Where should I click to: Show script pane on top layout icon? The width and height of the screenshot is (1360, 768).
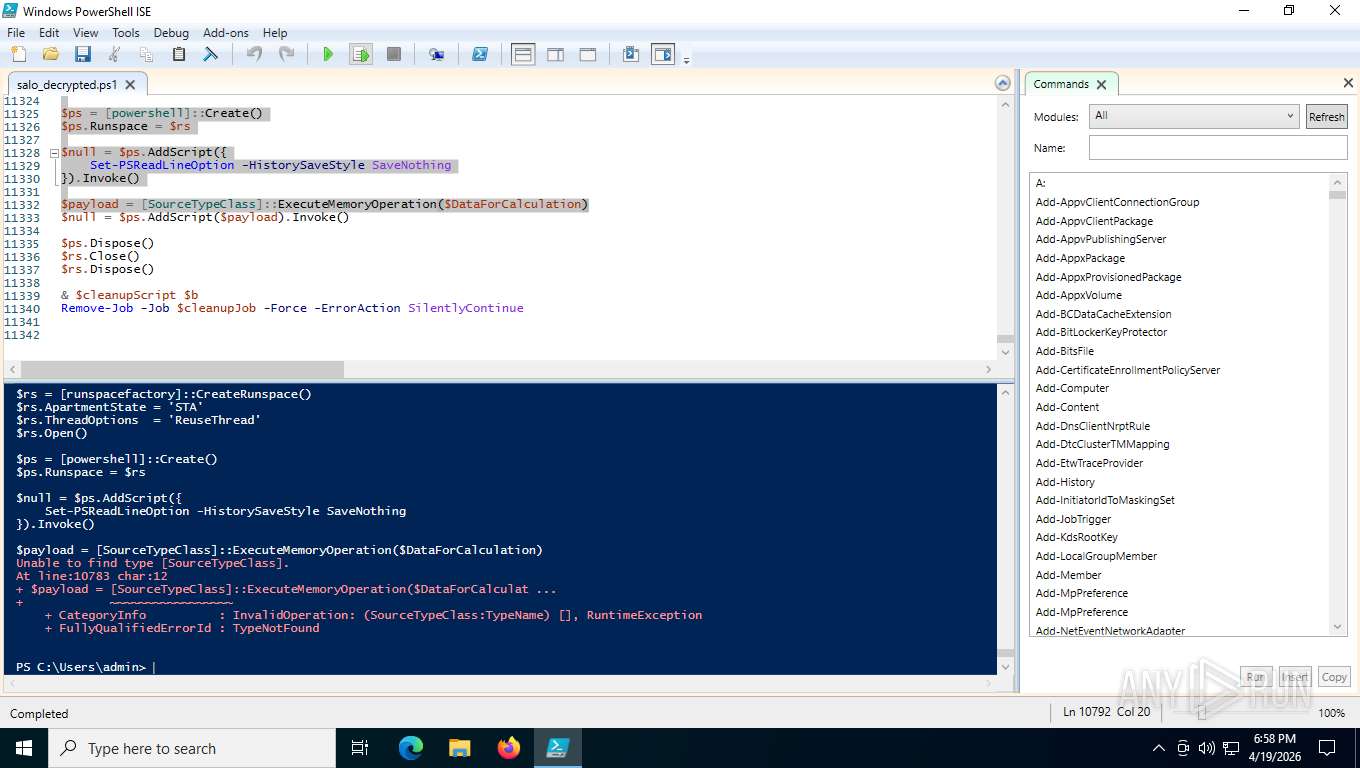[x=523, y=54]
